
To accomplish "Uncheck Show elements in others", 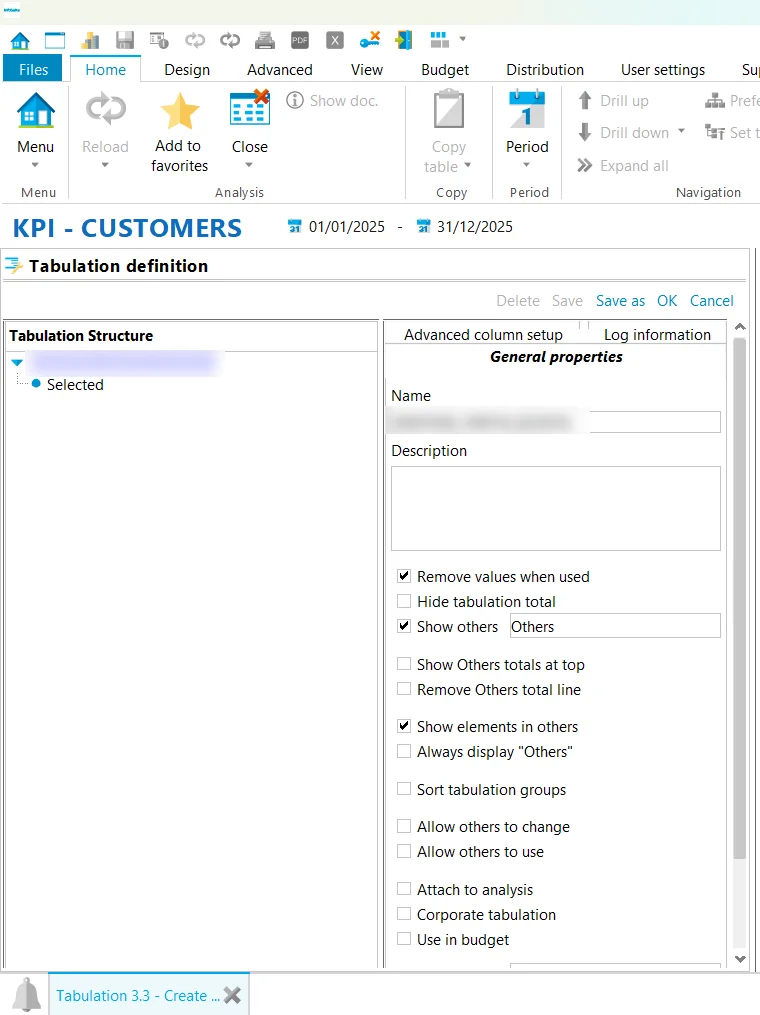I will coord(404,726).
